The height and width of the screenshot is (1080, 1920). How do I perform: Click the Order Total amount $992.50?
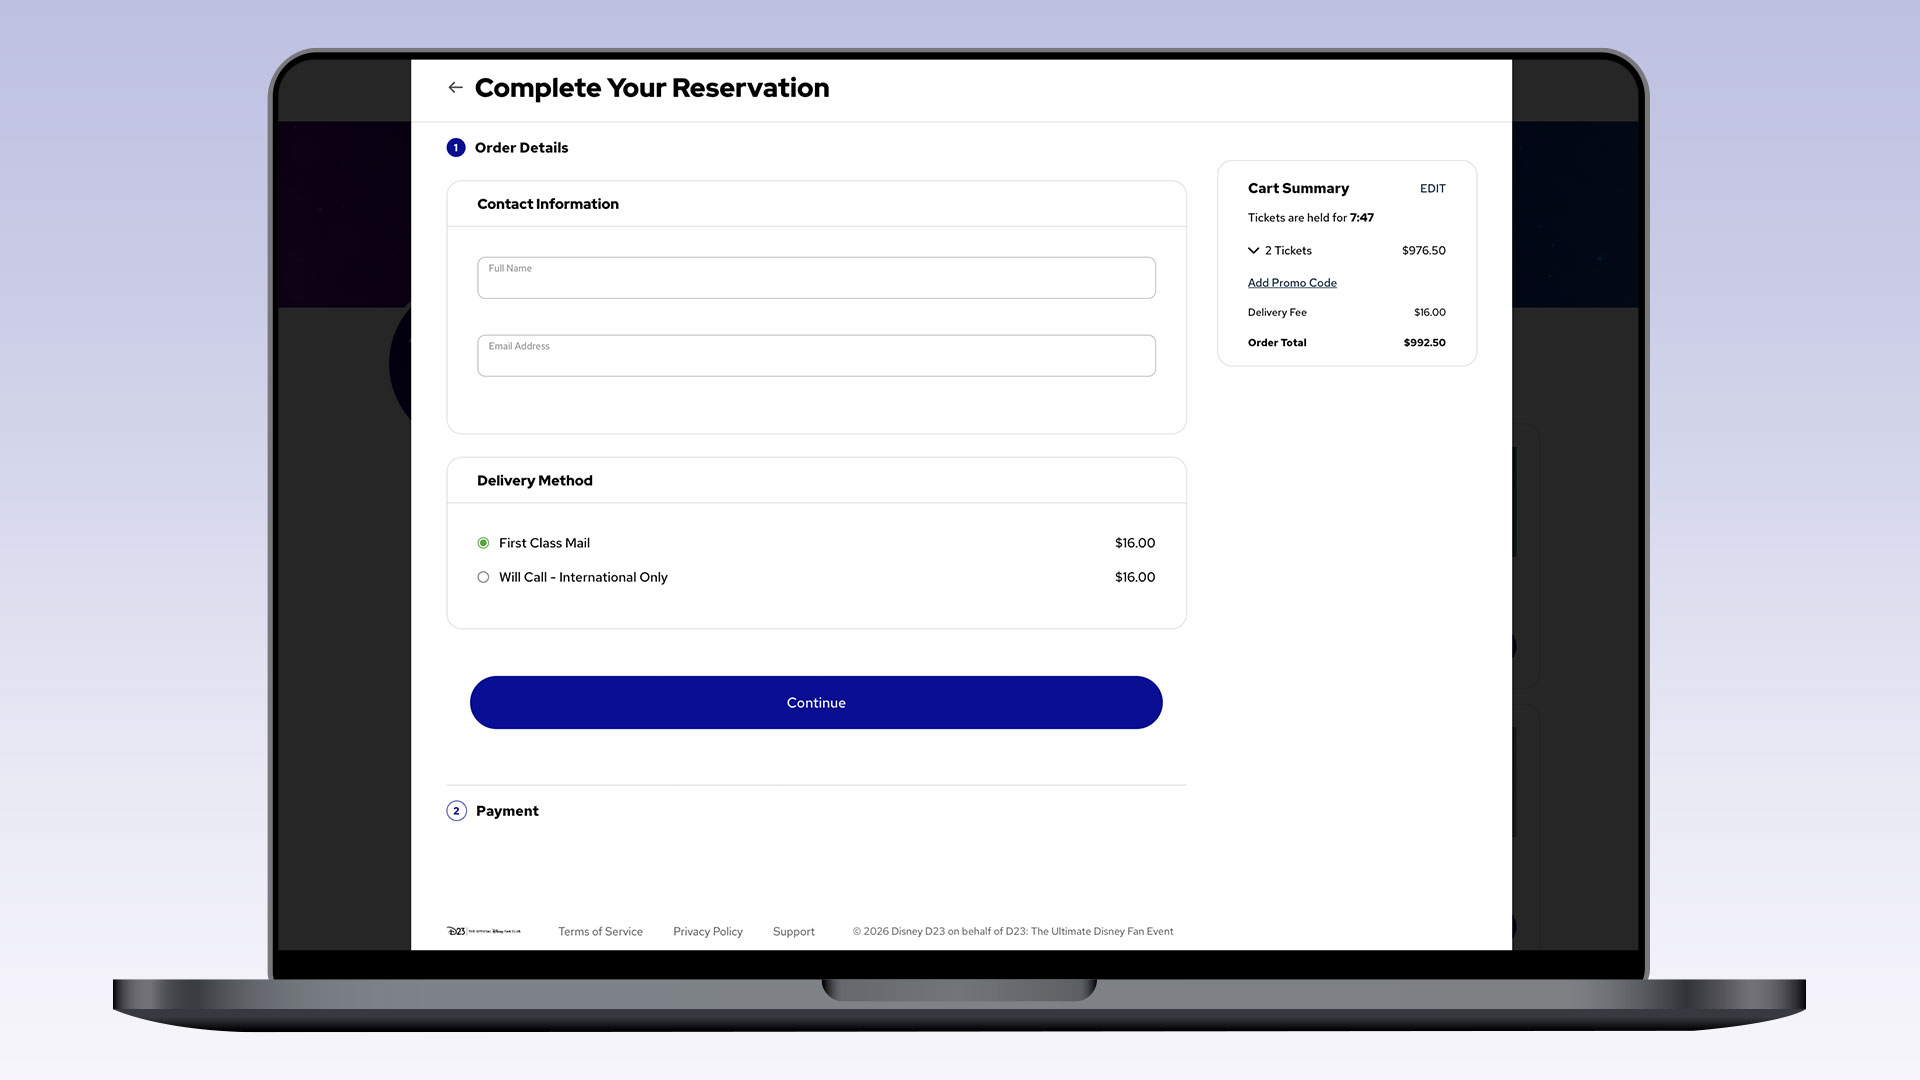pyautogui.click(x=1424, y=343)
